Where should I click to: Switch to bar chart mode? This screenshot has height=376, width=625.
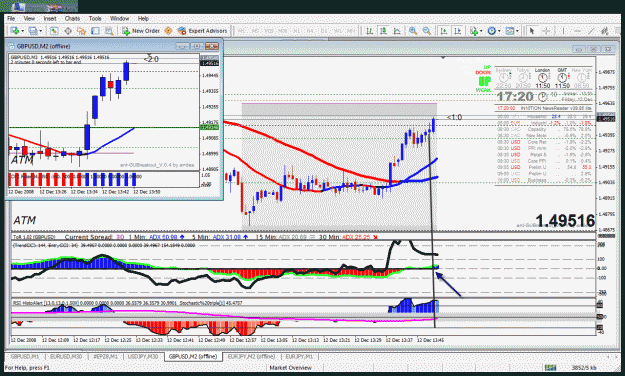(369, 31)
